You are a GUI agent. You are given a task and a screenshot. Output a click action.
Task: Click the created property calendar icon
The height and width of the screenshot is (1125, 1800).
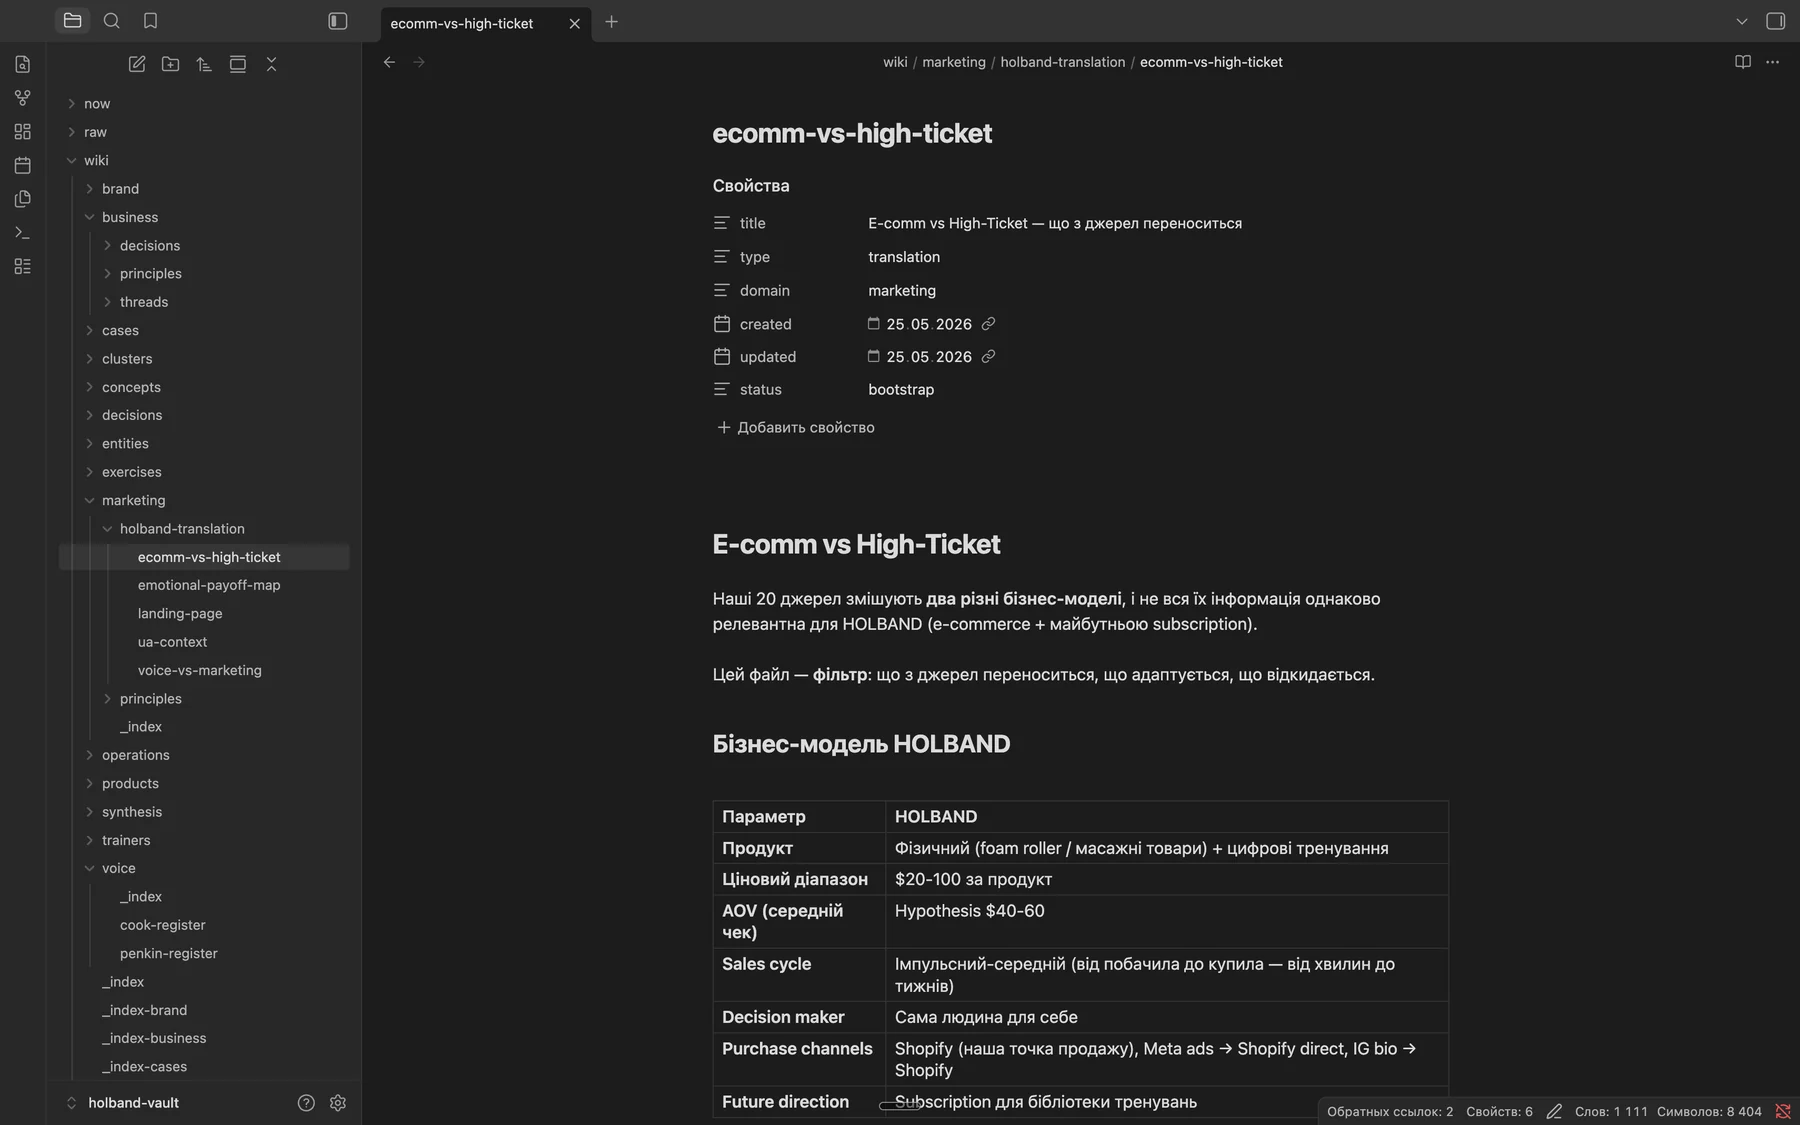coord(722,324)
